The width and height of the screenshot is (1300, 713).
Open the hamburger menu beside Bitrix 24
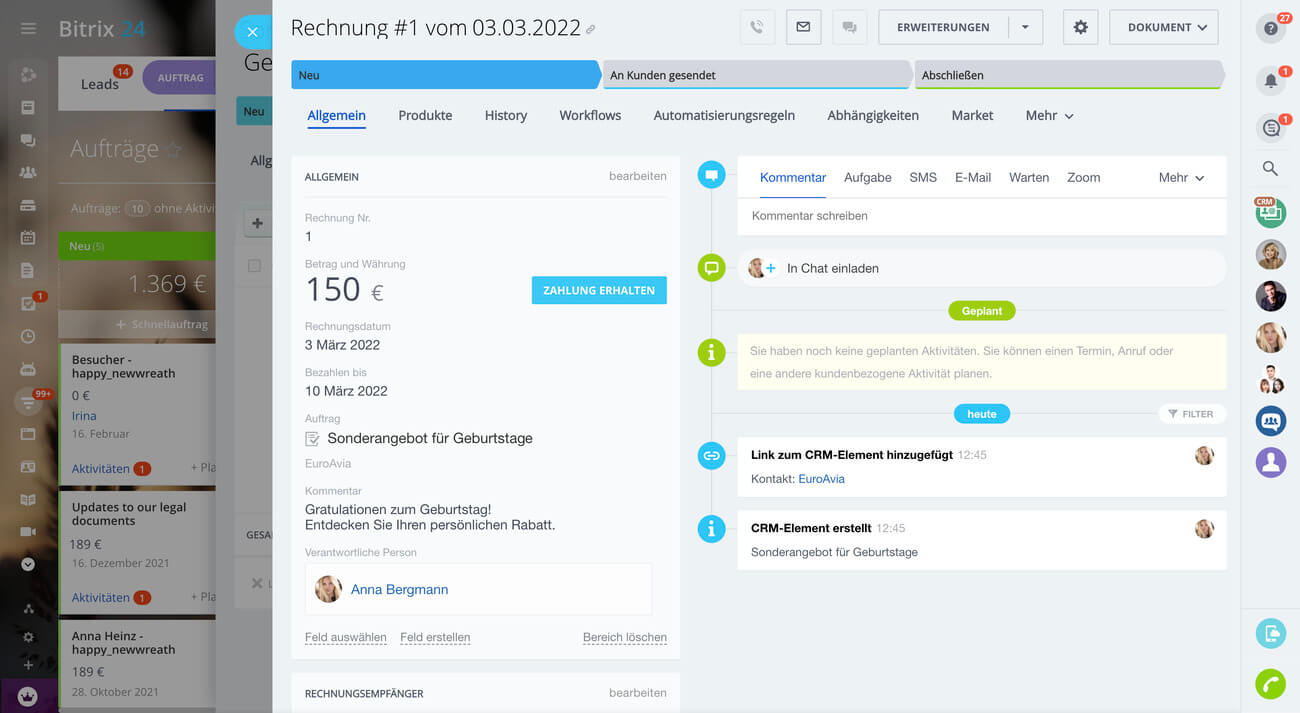(28, 29)
